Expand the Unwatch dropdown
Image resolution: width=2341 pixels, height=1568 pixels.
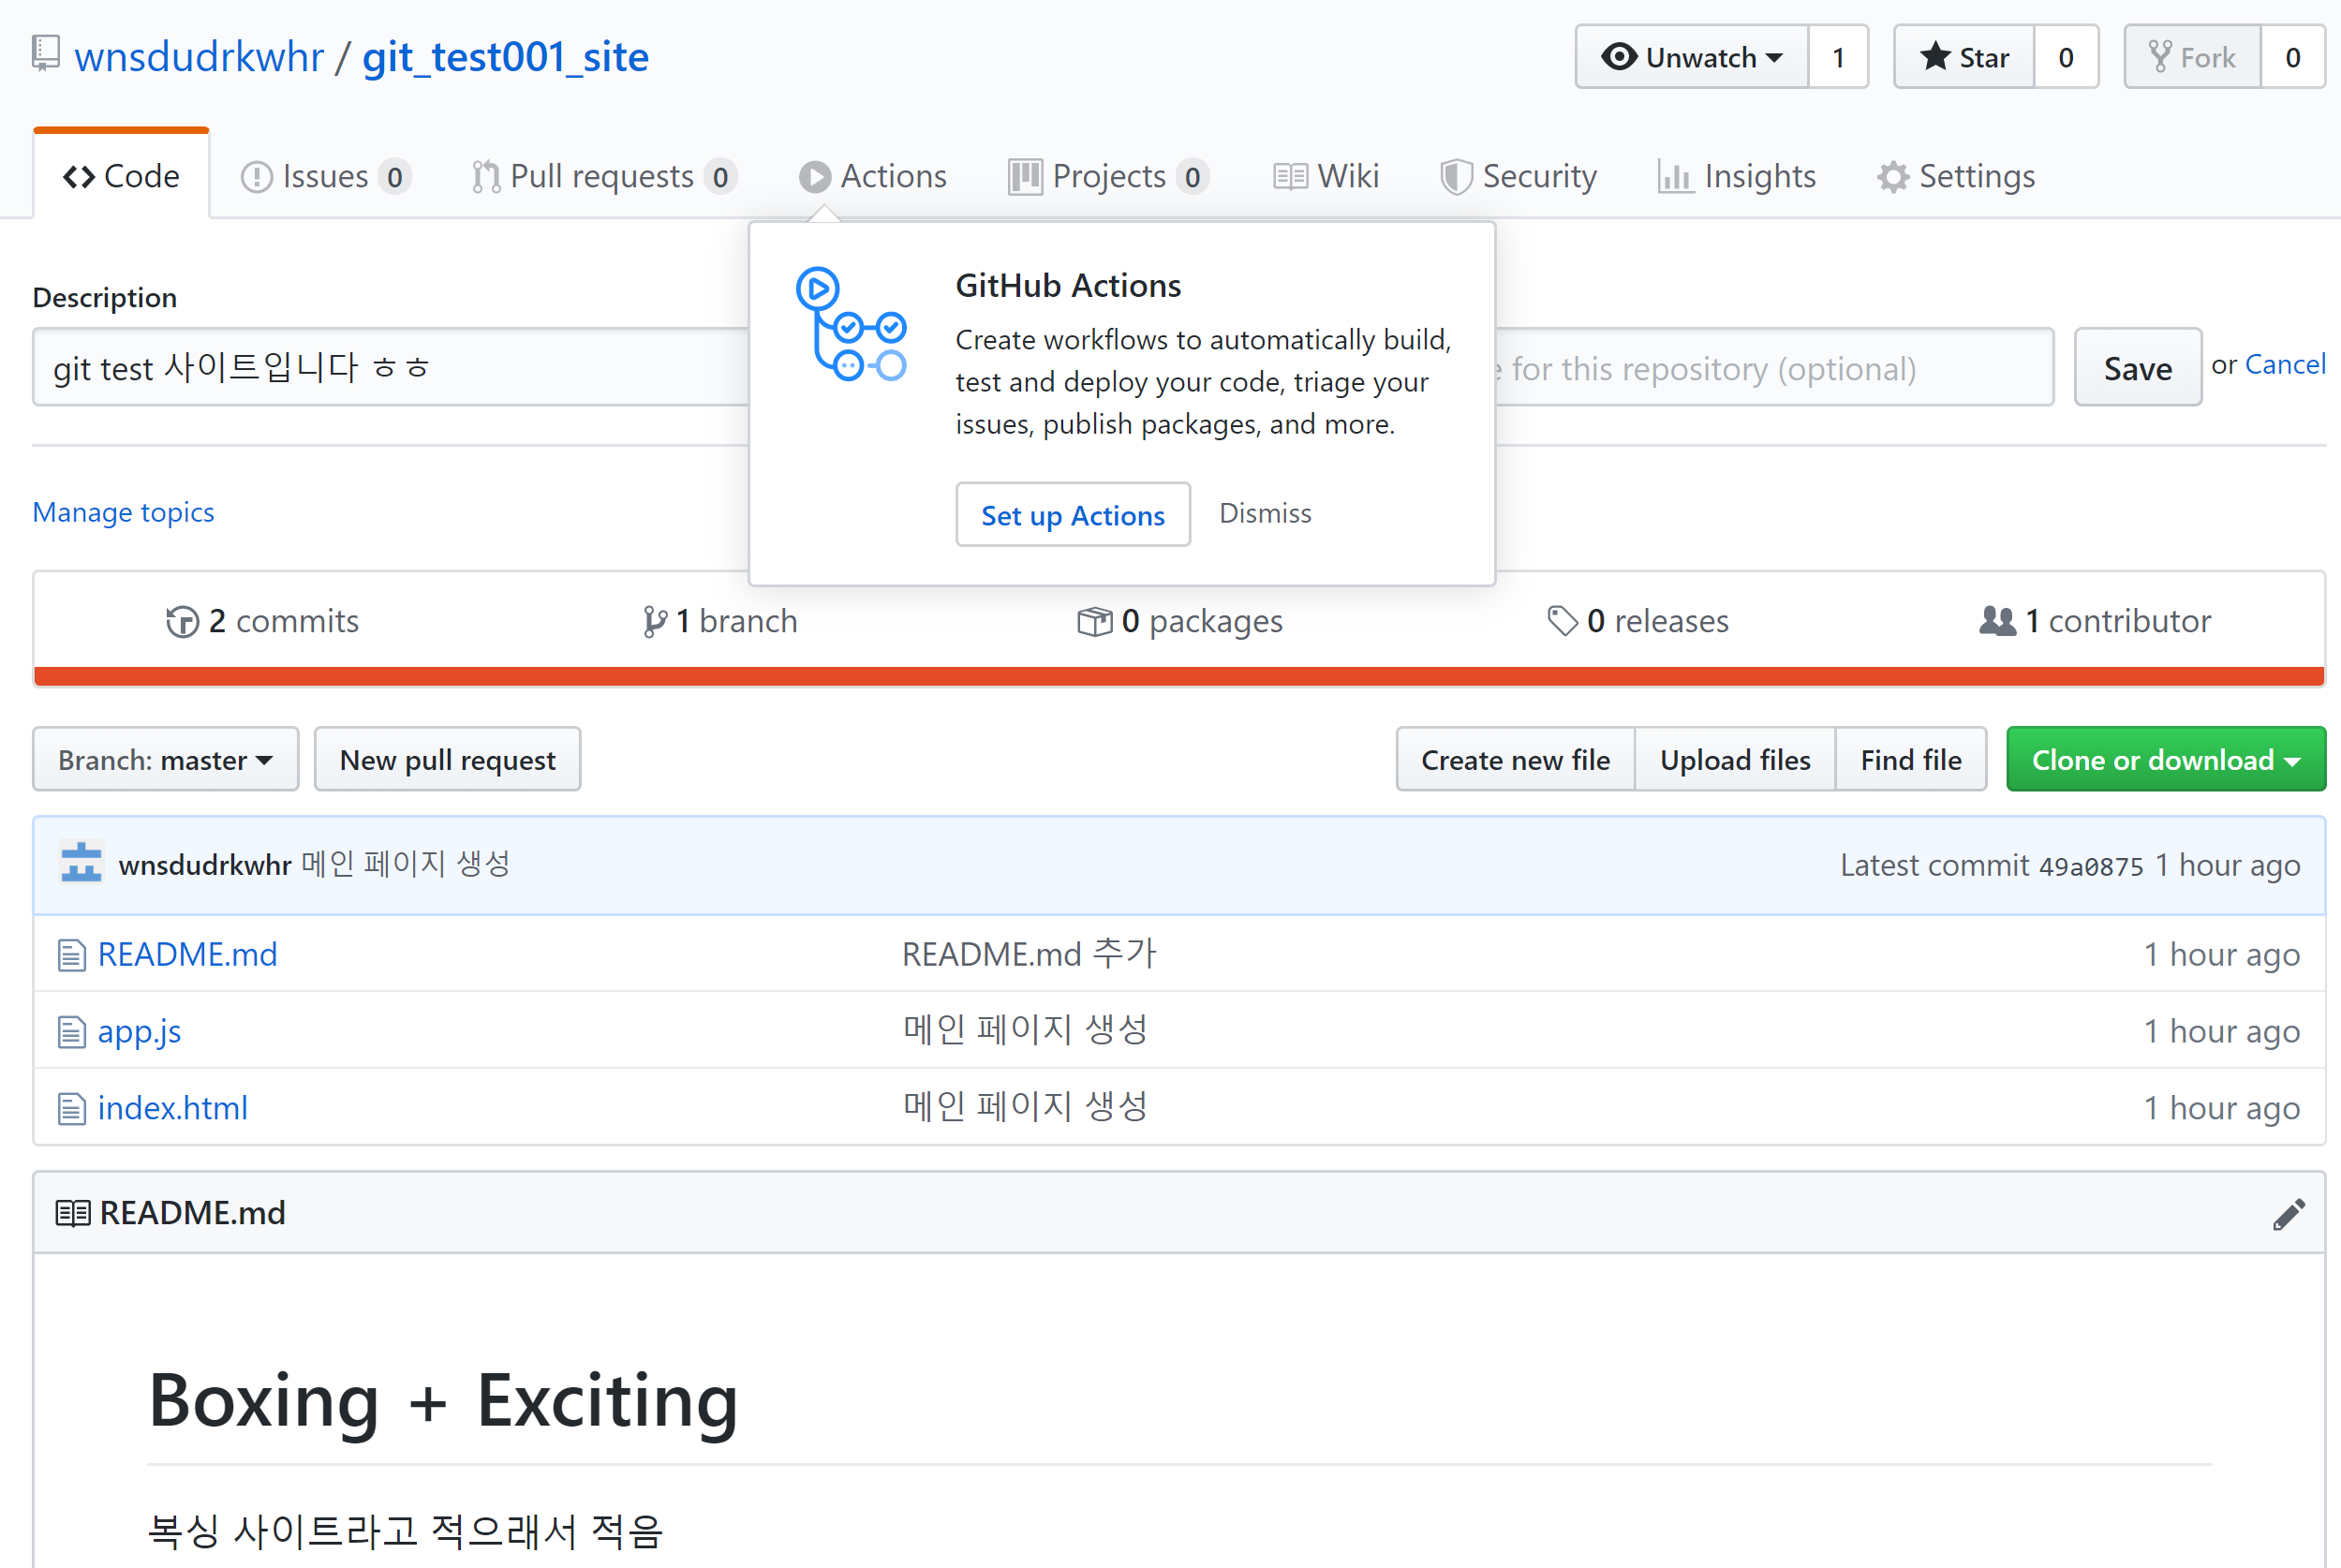tap(1692, 57)
